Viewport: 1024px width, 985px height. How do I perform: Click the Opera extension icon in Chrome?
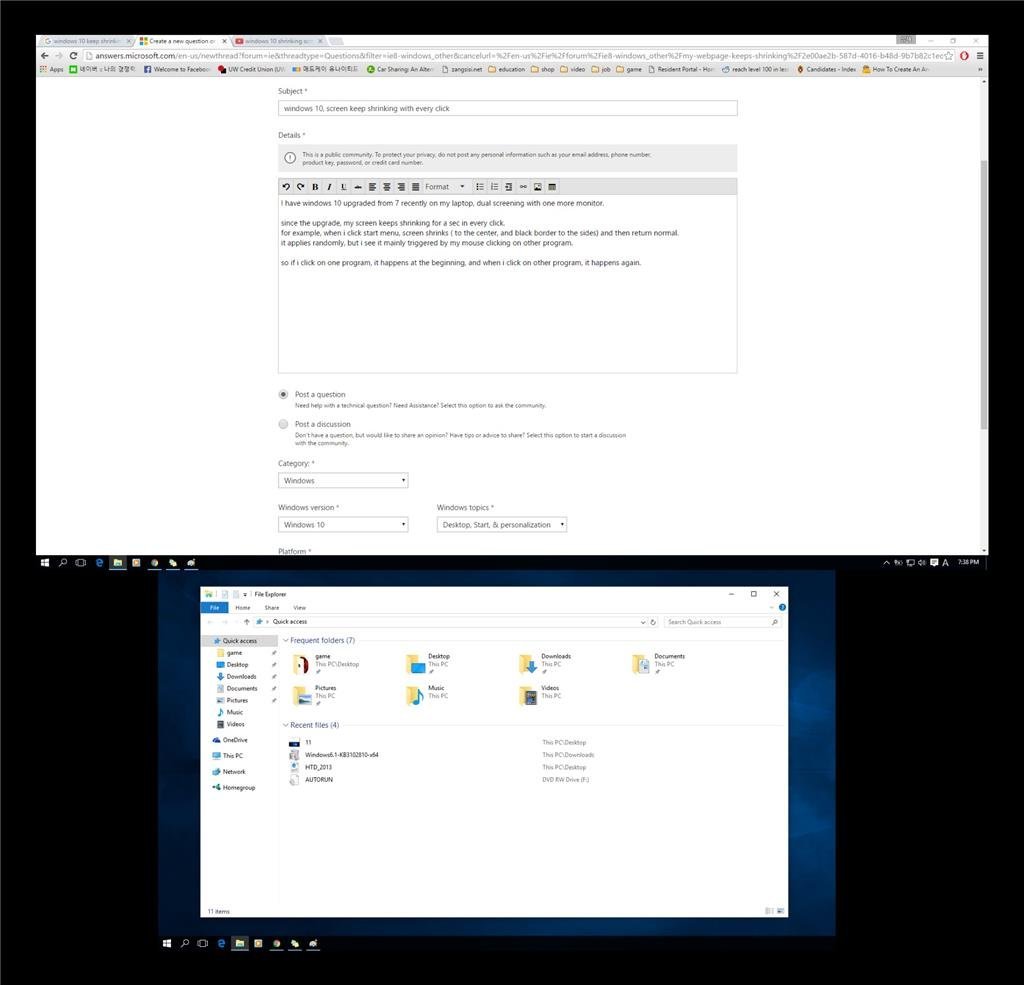(964, 56)
